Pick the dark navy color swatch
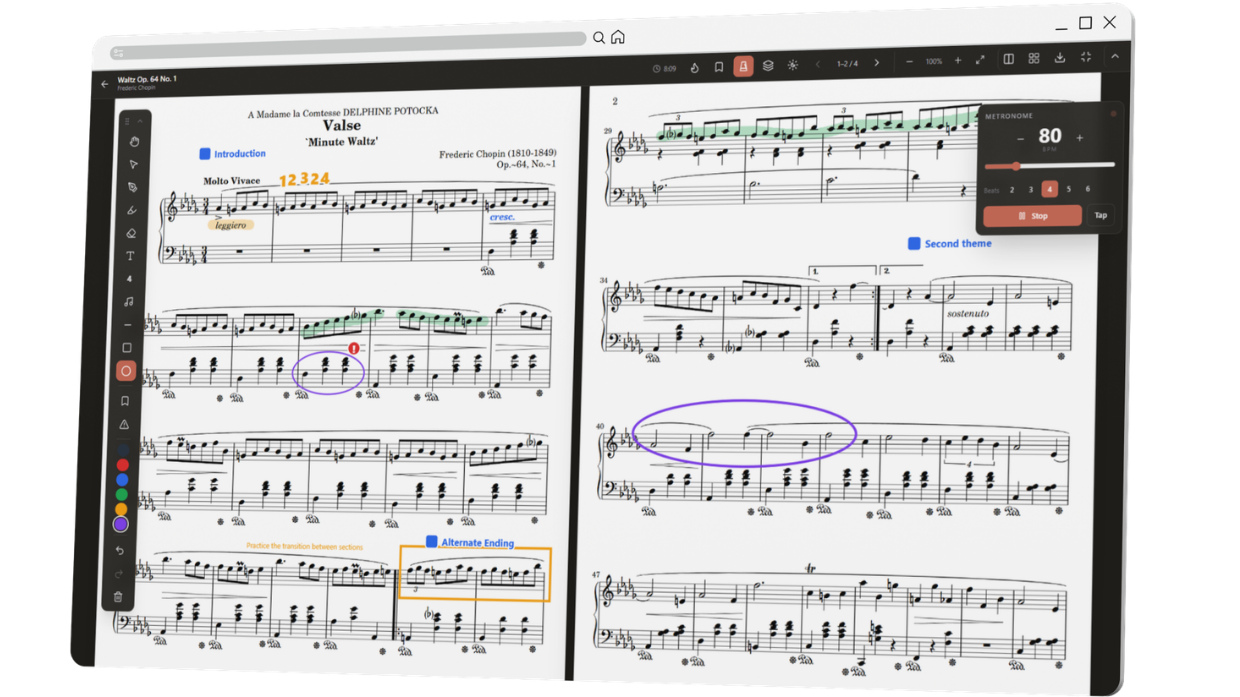This screenshot has width=1240, height=697. pos(123,450)
